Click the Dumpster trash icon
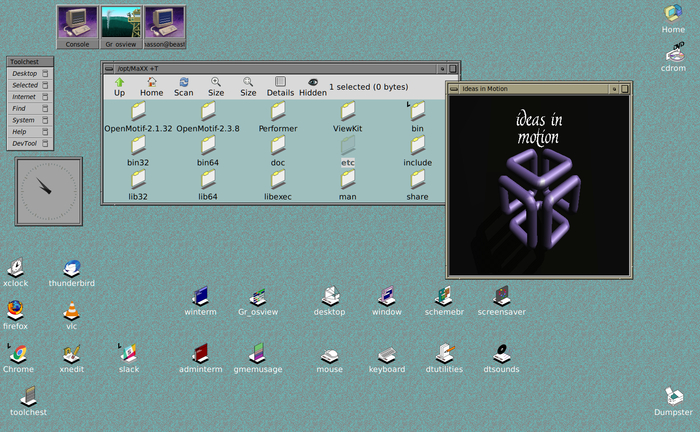Screen dimensions: 700x432 pos(673,396)
